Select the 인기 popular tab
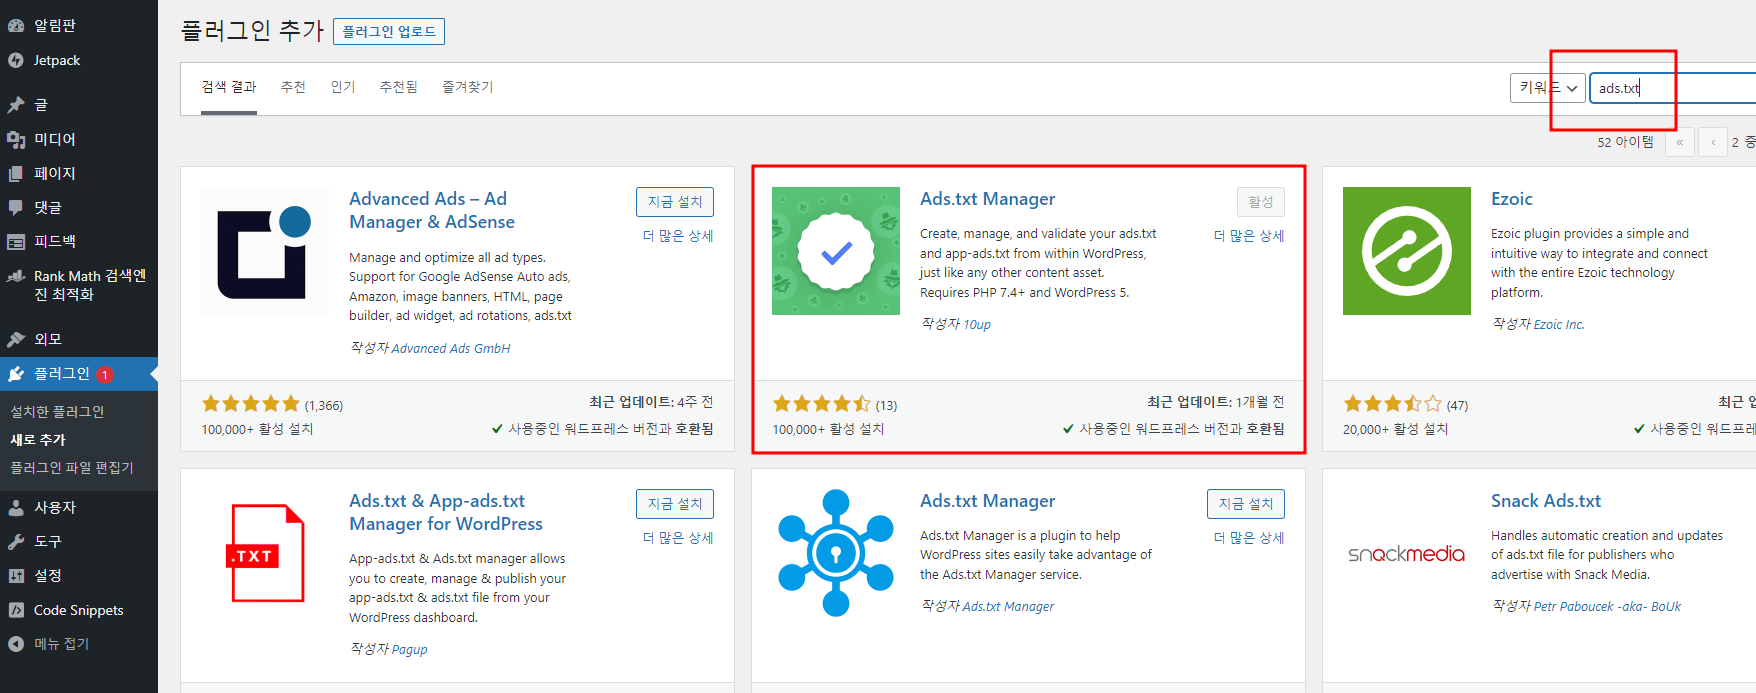The height and width of the screenshot is (693, 1756). (x=343, y=87)
